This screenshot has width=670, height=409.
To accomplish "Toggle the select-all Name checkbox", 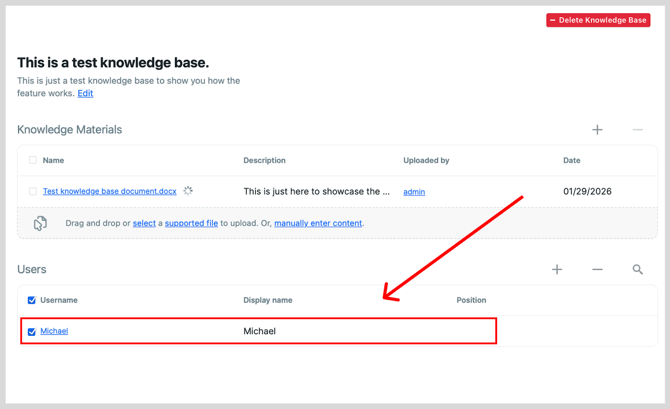I will click(x=32, y=160).
